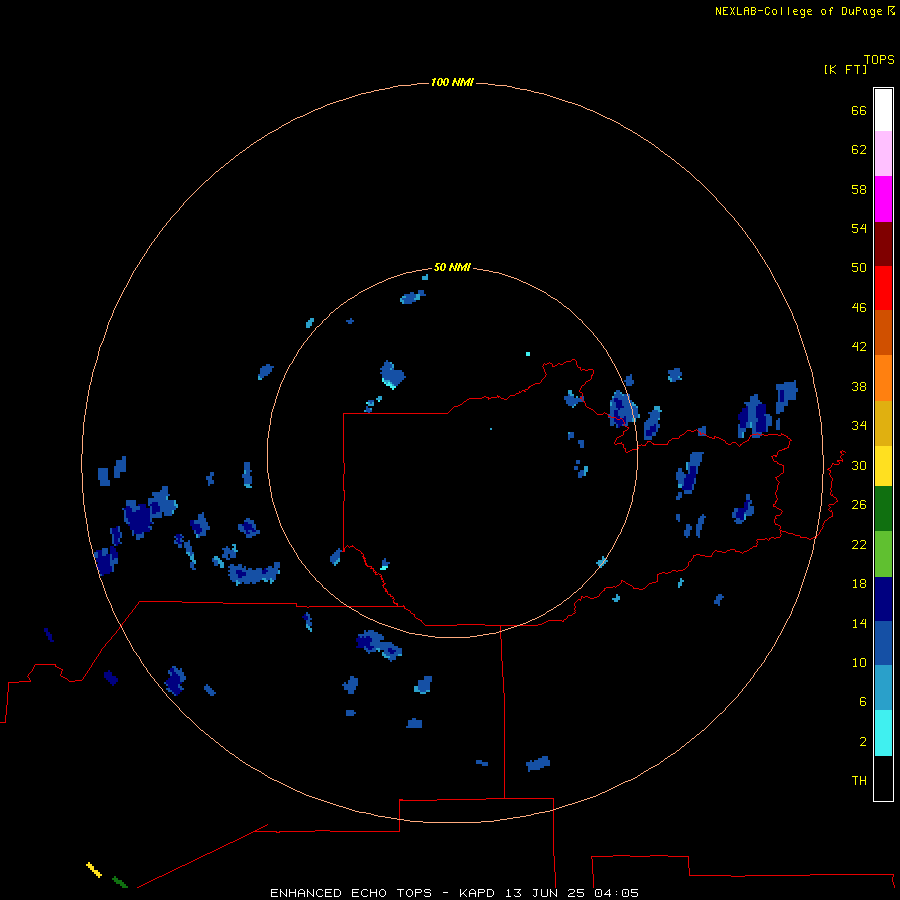Click the 100 NMI range ring label
The width and height of the screenshot is (900, 900).
(452, 83)
